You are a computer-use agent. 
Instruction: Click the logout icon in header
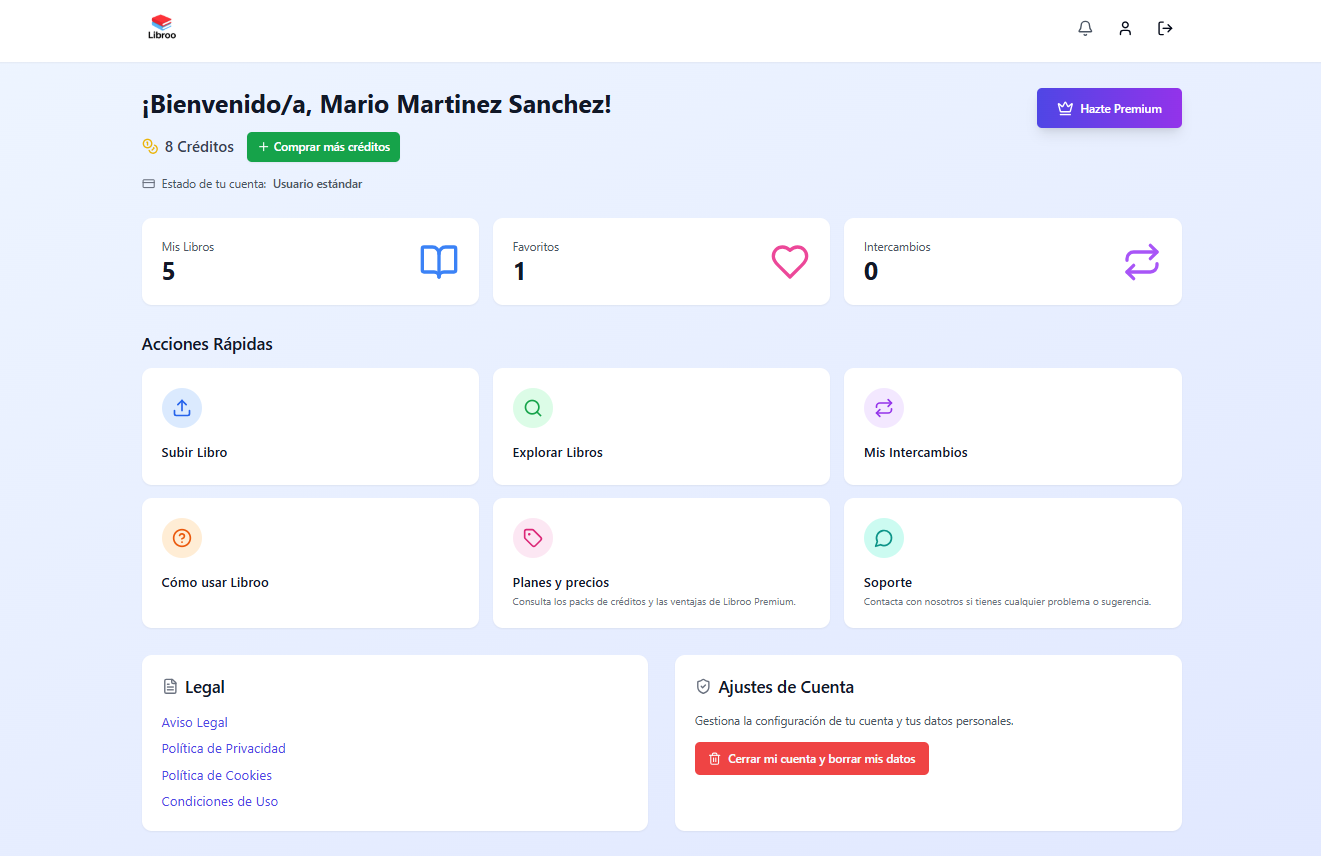[x=1165, y=28]
